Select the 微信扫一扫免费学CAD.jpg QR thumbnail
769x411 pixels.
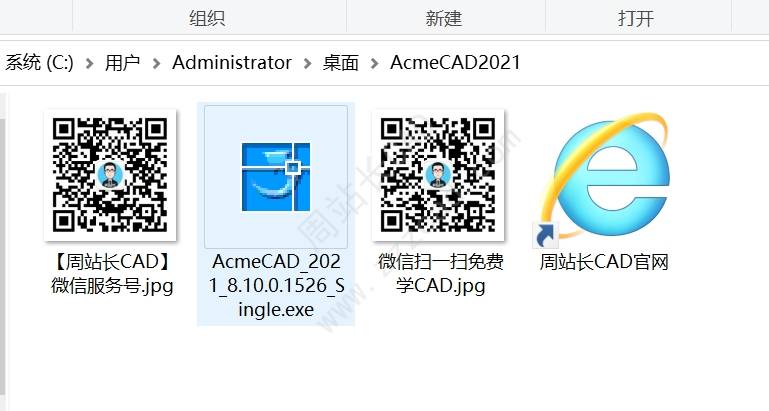pyautogui.click(x=438, y=175)
